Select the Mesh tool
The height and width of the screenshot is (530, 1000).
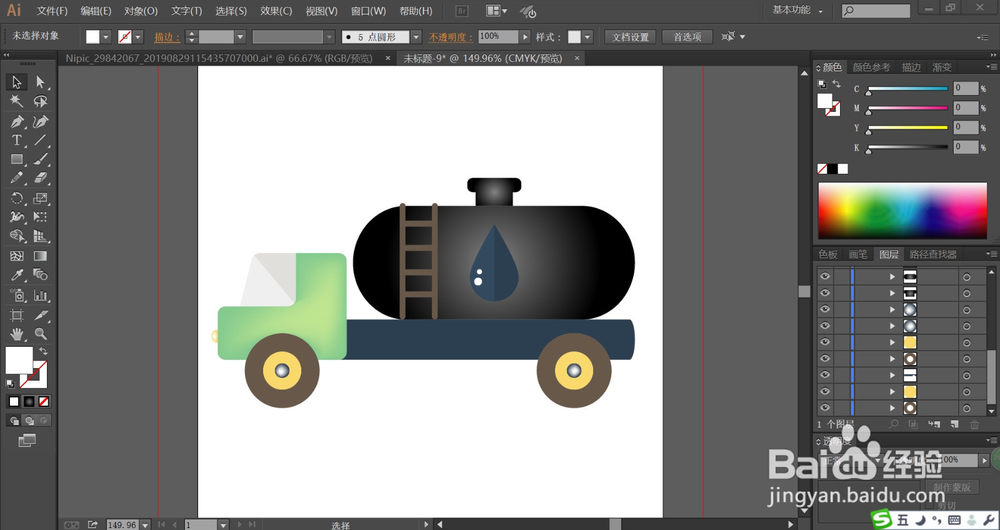[17, 256]
